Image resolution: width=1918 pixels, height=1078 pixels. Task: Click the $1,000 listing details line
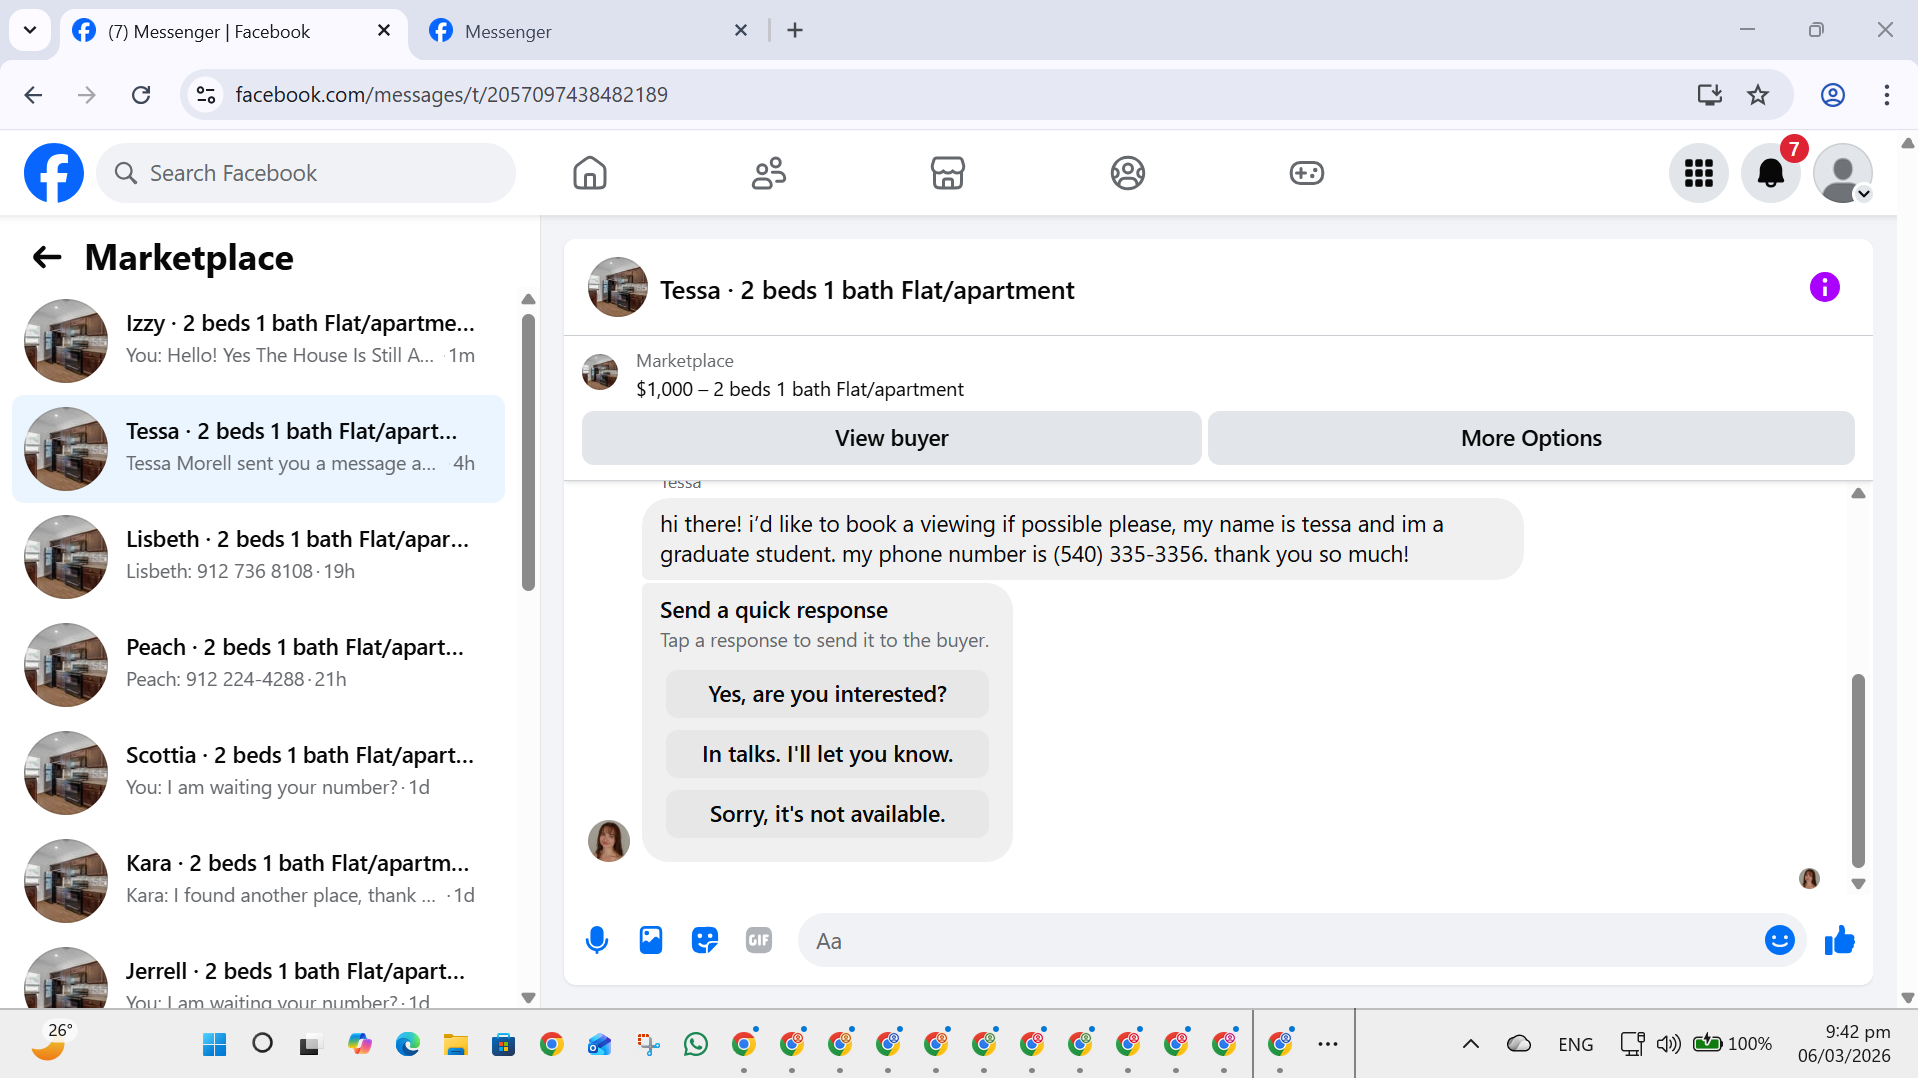pos(799,389)
